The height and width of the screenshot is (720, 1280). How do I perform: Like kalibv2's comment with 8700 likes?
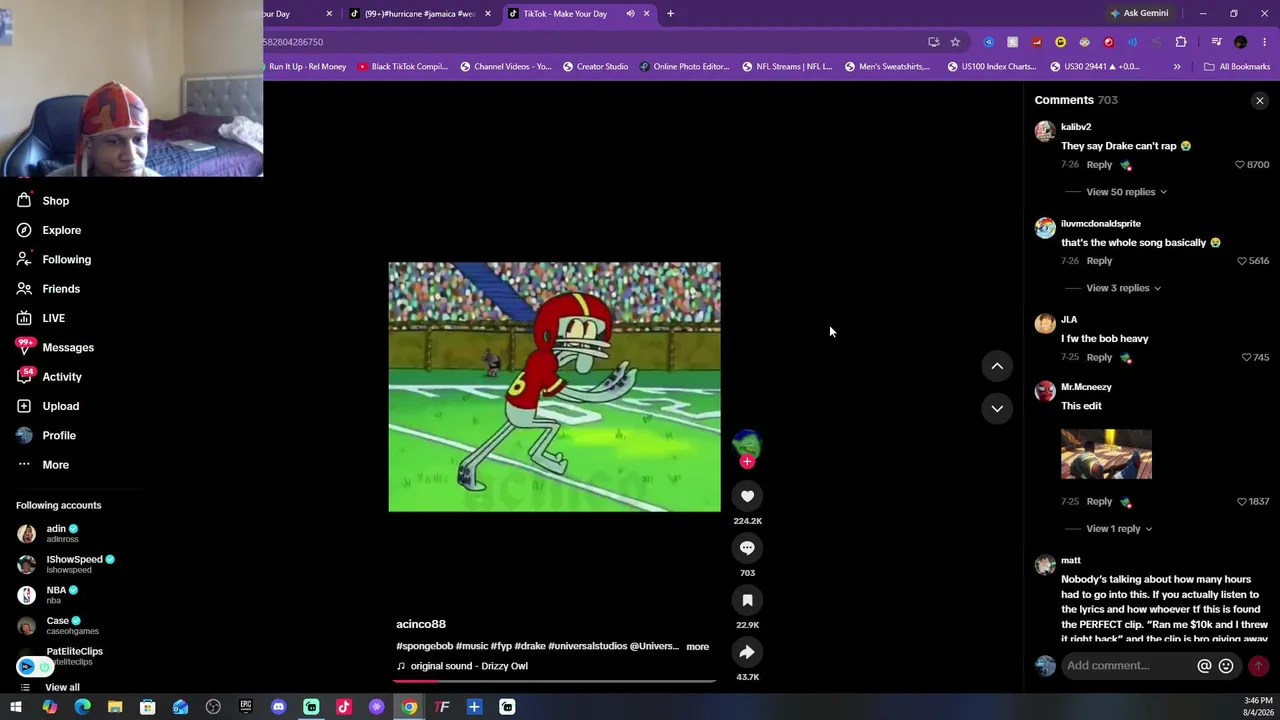tap(1240, 165)
